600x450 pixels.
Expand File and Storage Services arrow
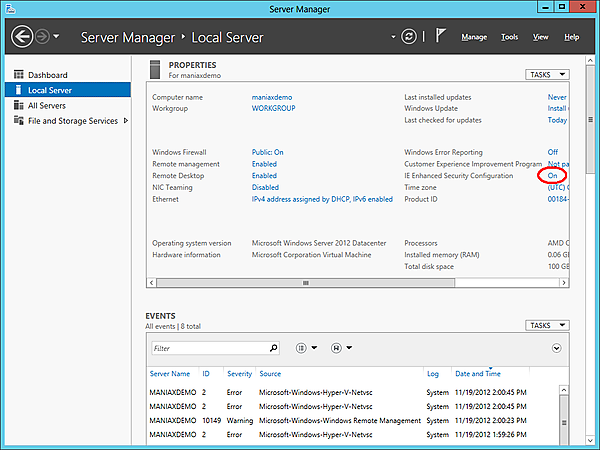[x=126, y=121]
